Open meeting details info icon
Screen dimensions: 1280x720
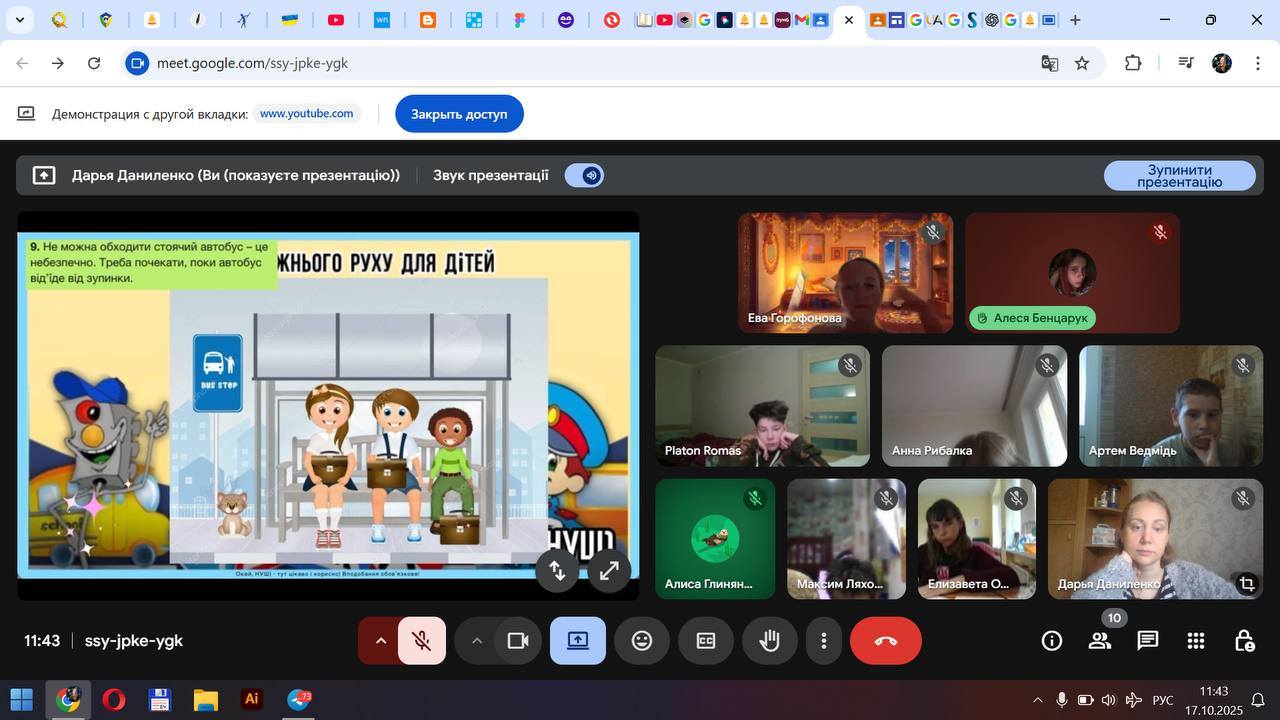tap(1052, 641)
